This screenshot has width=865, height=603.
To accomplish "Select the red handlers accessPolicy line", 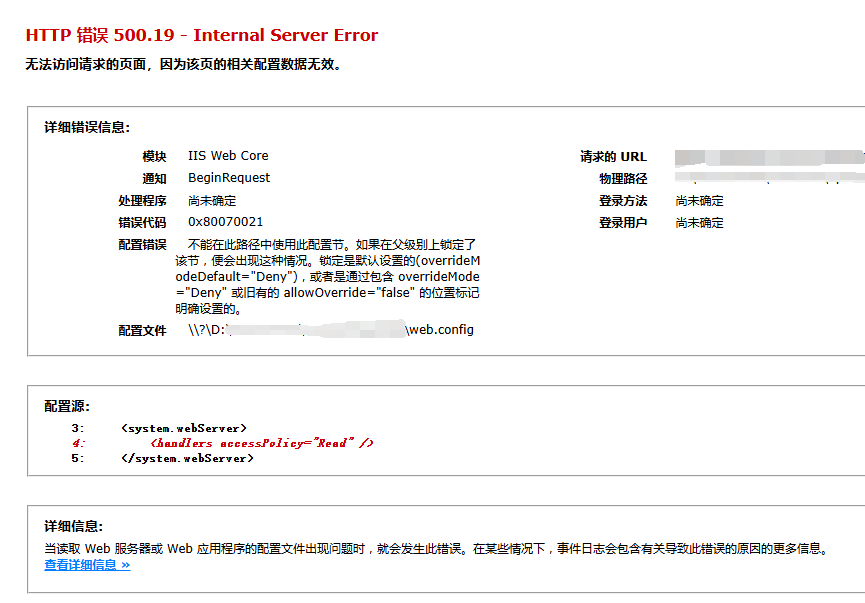I will (261, 443).
